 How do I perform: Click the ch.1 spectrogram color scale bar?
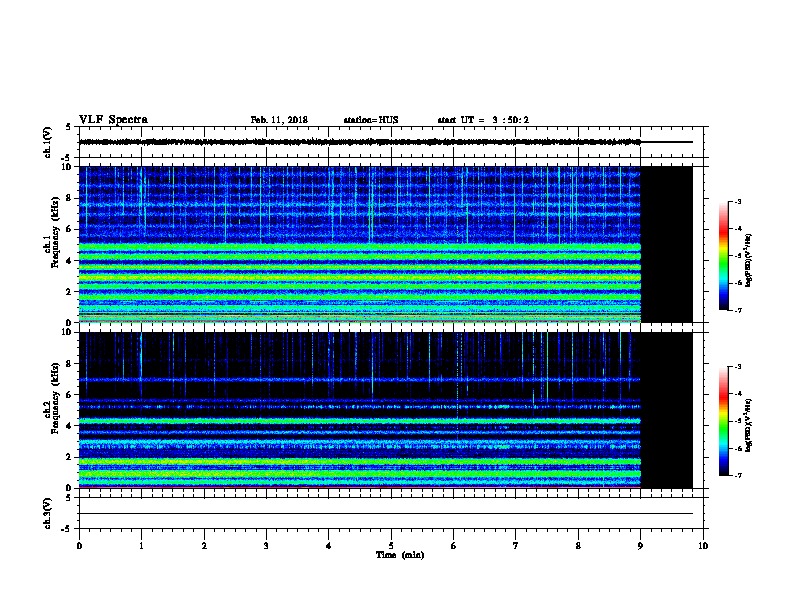point(723,256)
